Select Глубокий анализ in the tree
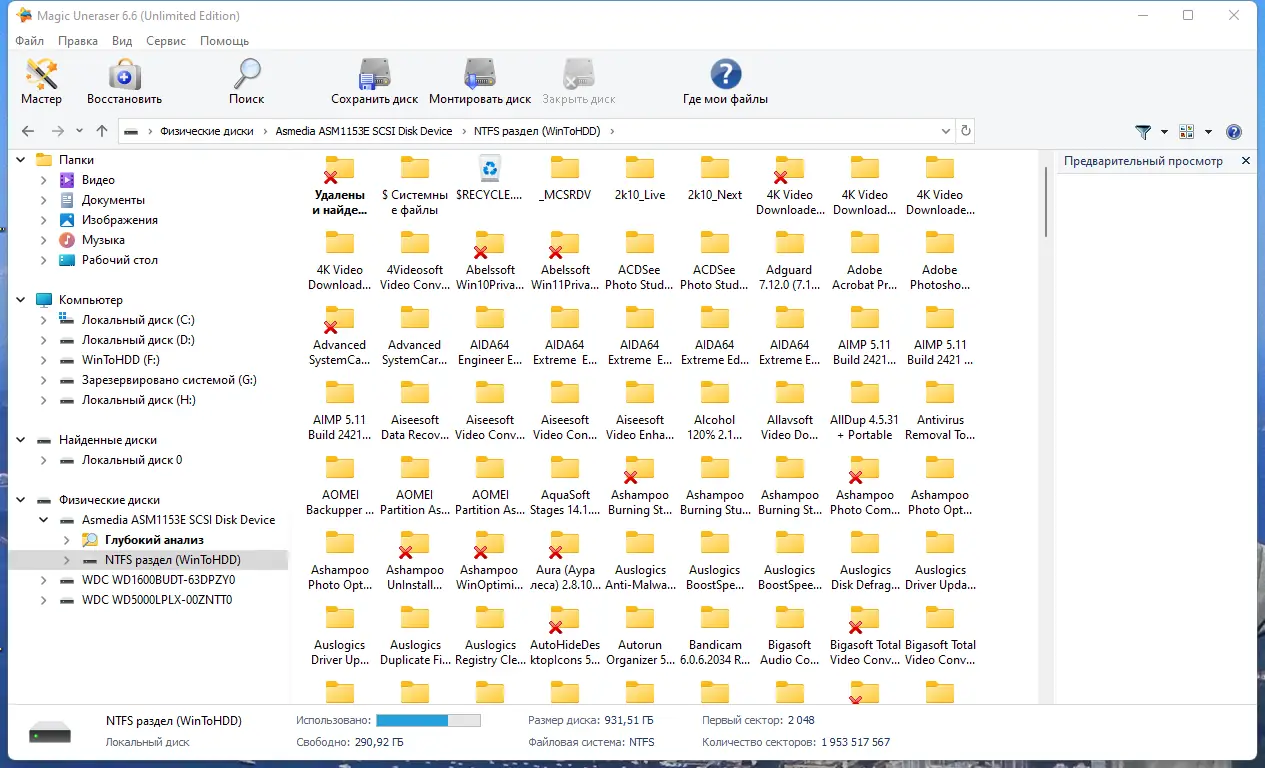1265x768 pixels. click(153, 540)
